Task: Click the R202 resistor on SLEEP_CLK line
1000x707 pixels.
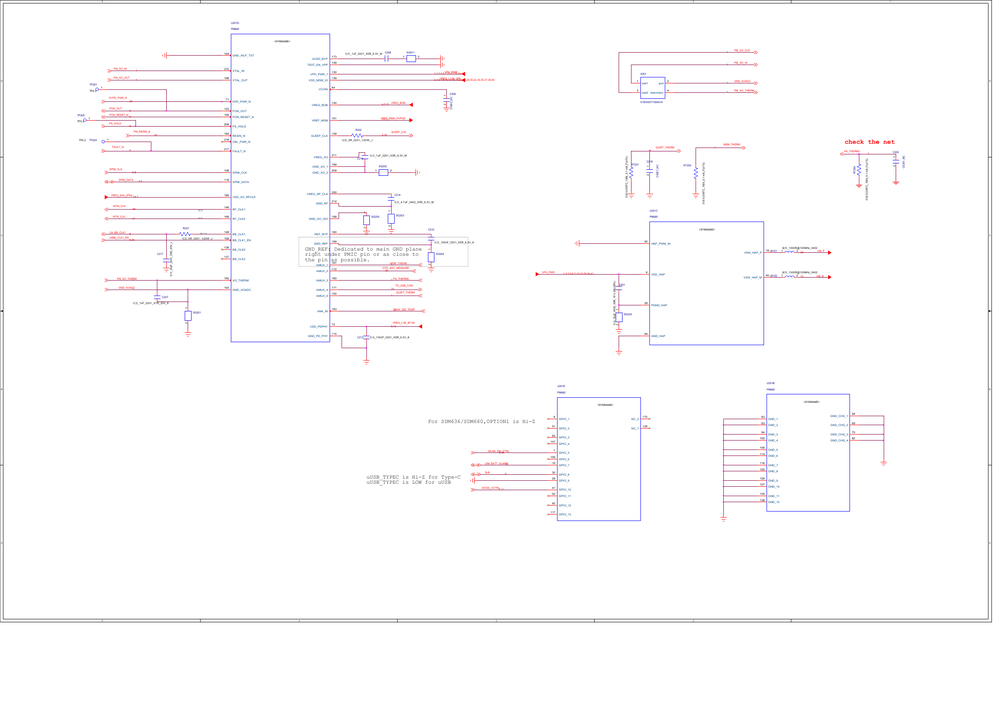Action: [357, 136]
